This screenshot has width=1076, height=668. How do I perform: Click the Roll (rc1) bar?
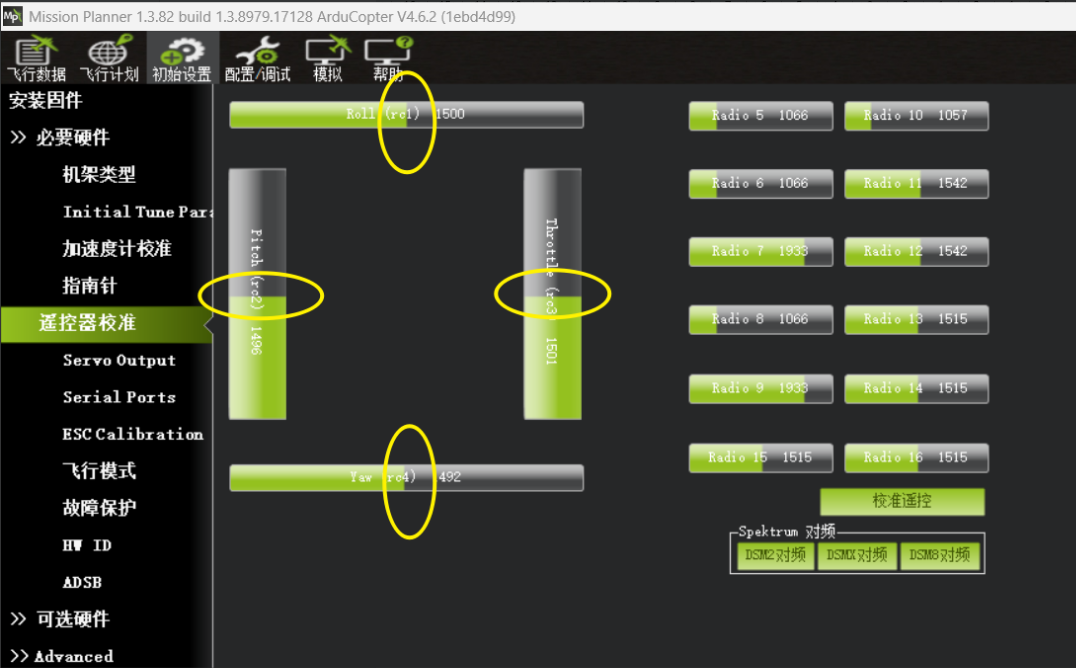click(406, 115)
